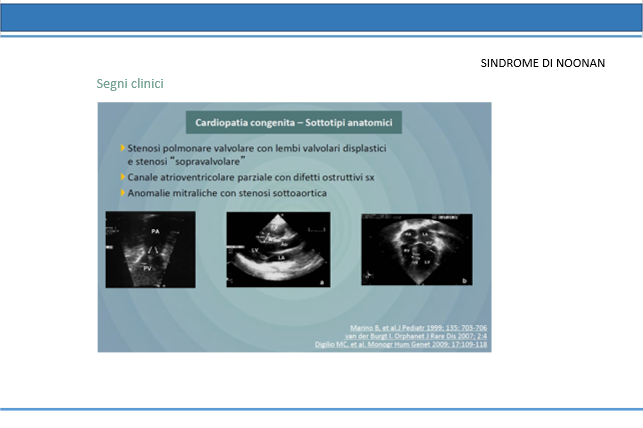This screenshot has height=428, width=643.
Task: Open the echocardiogram image labeled PA and PV
Action: click(x=150, y=249)
